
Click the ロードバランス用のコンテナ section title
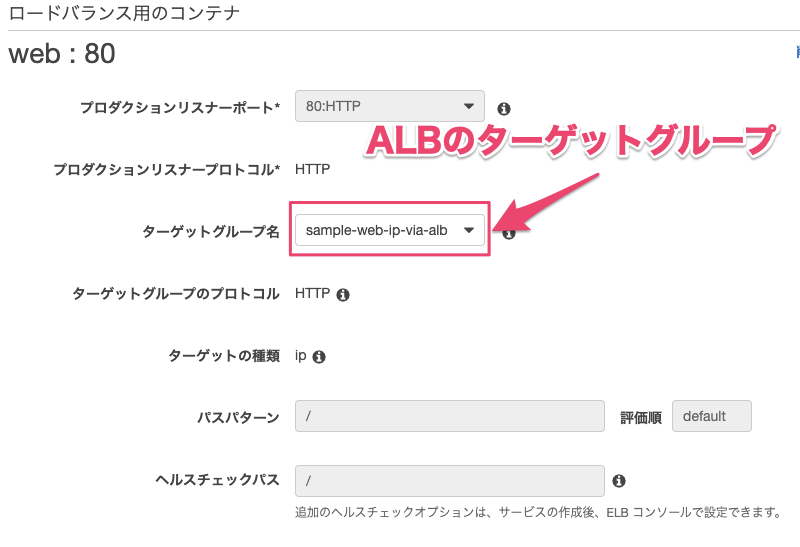coord(124,14)
